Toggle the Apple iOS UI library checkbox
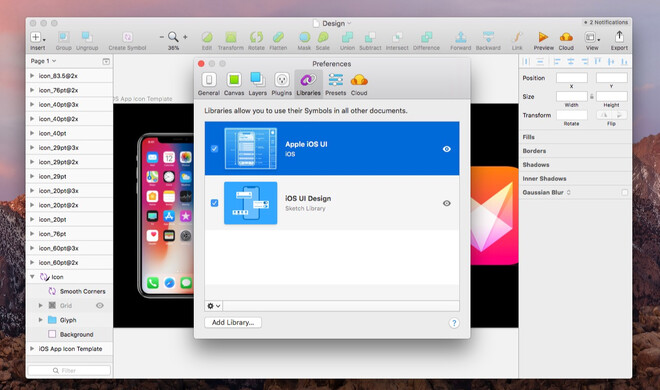 tap(214, 149)
